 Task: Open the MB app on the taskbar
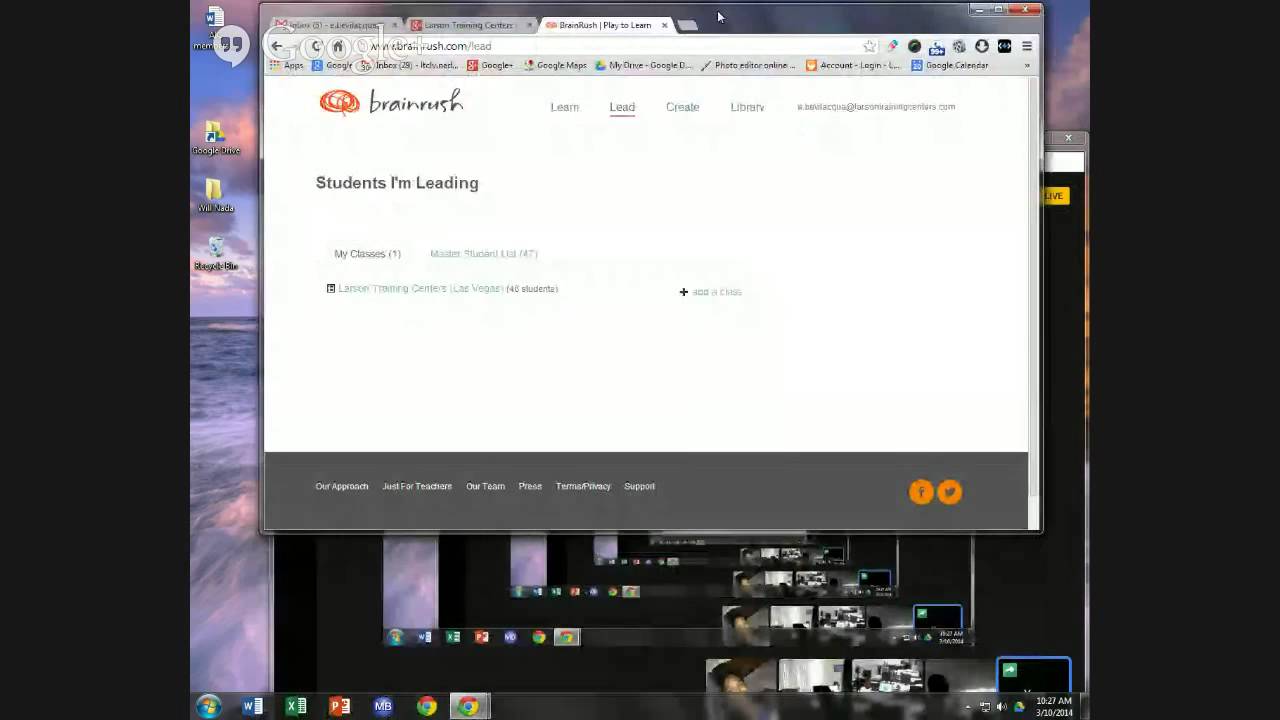(x=383, y=706)
